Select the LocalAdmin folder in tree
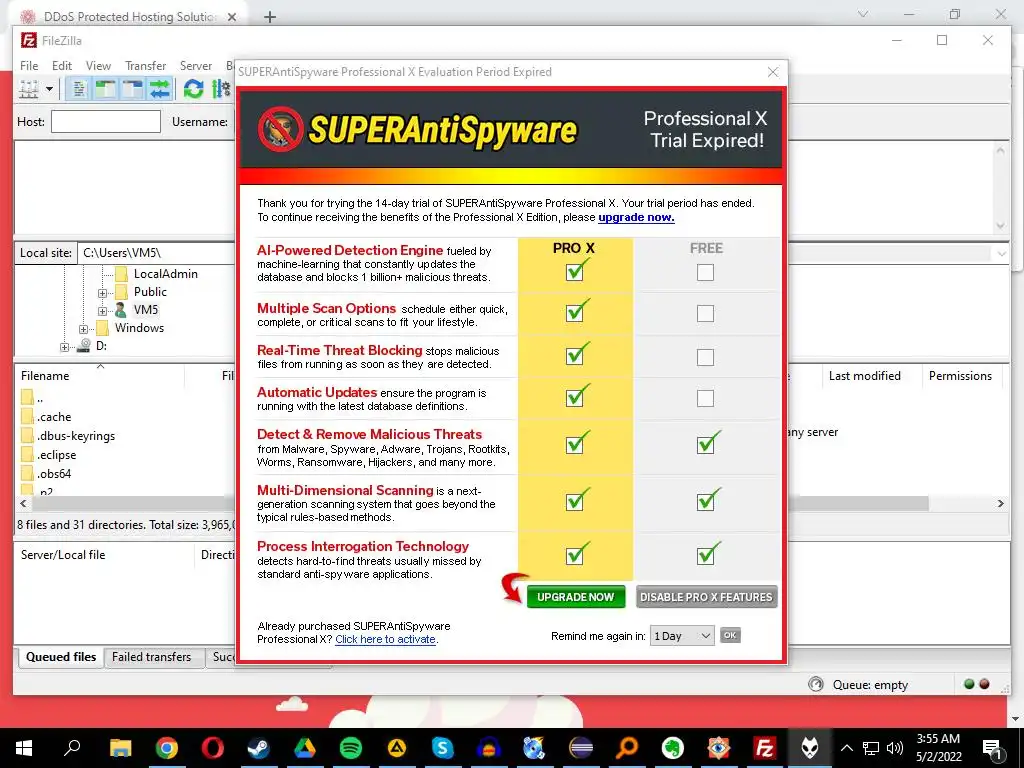Screen dimensions: 1024x768 click(165, 274)
